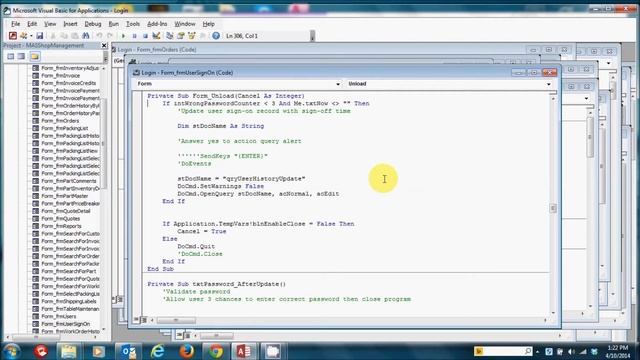Click the Full Module View button at code window bottom
Screen dimensions: 640x360
point(144,320)
